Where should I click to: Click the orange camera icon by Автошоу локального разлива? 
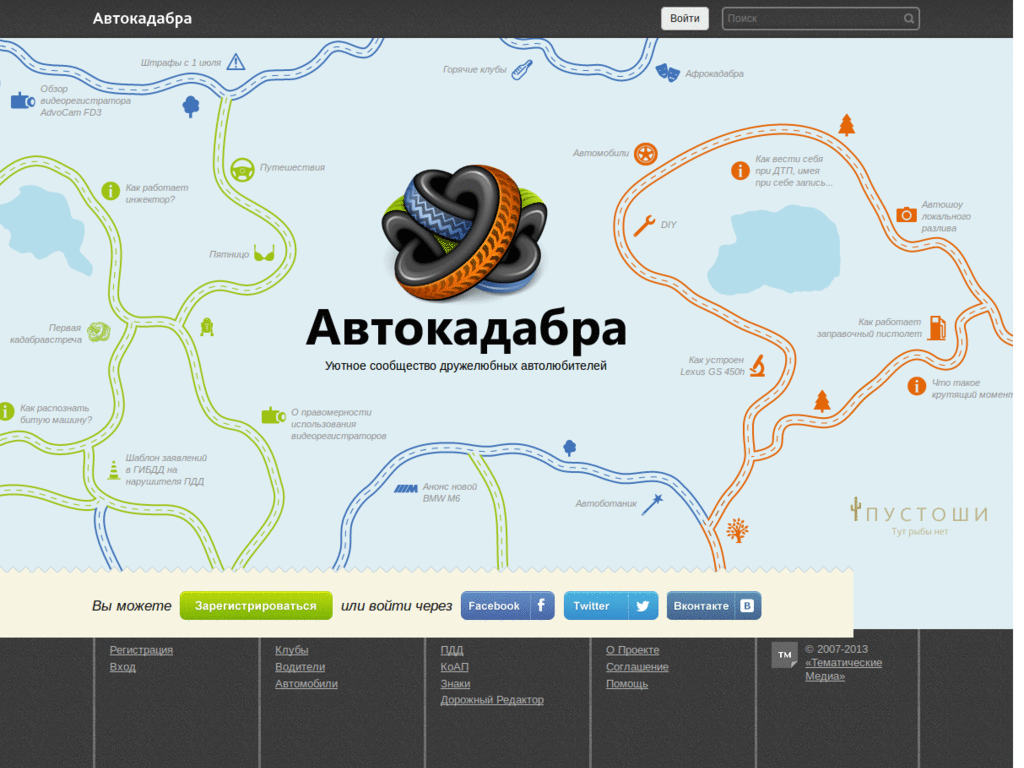(x=906, y=214)
